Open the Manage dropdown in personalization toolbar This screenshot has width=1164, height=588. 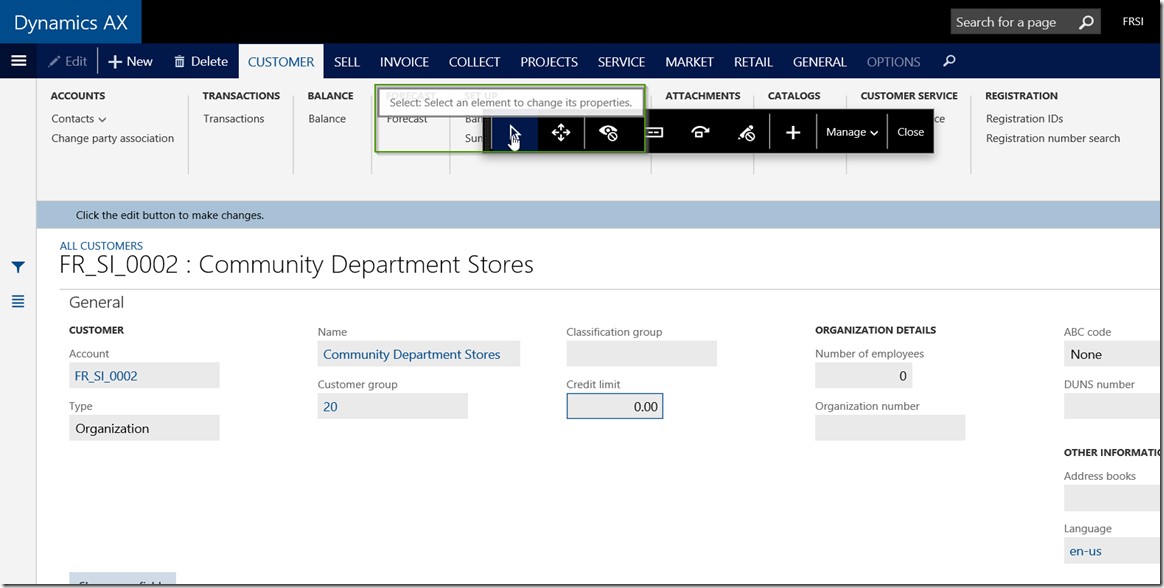pyautogui.click(x=852, y=133)
